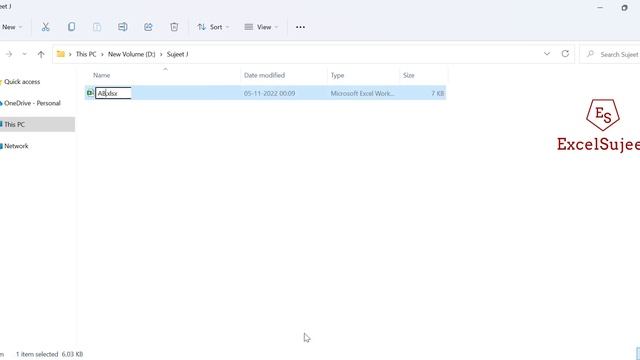Click the Rename icon in toolbar
This screenshot has height=360, width=640.
click(x=122, y=27)
